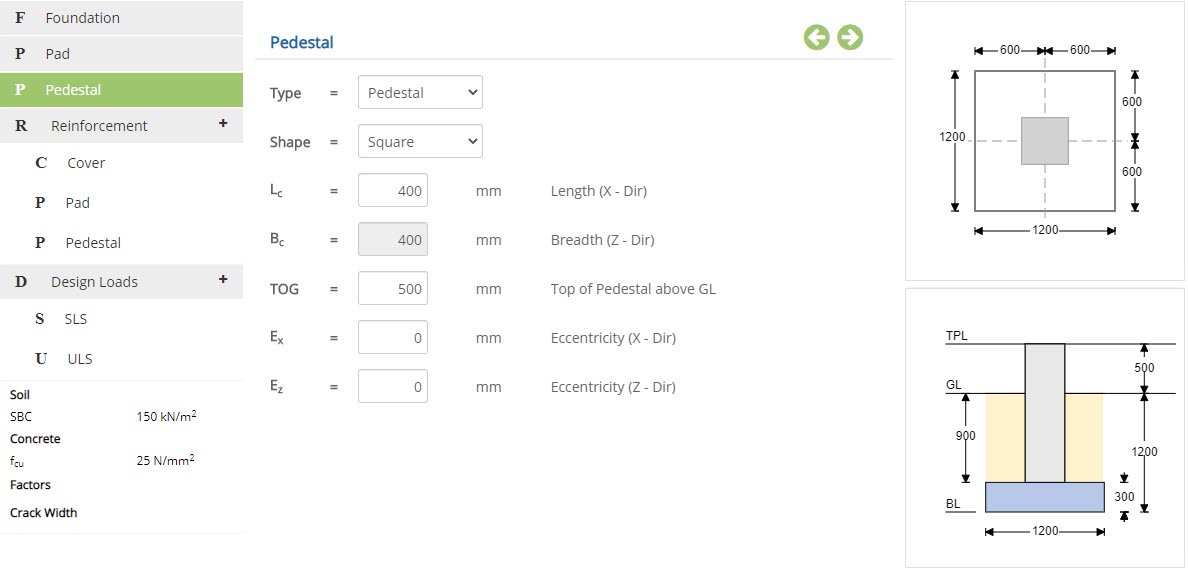
Task: Click the foundation plan view diagram
Action: pos(1045,141)
